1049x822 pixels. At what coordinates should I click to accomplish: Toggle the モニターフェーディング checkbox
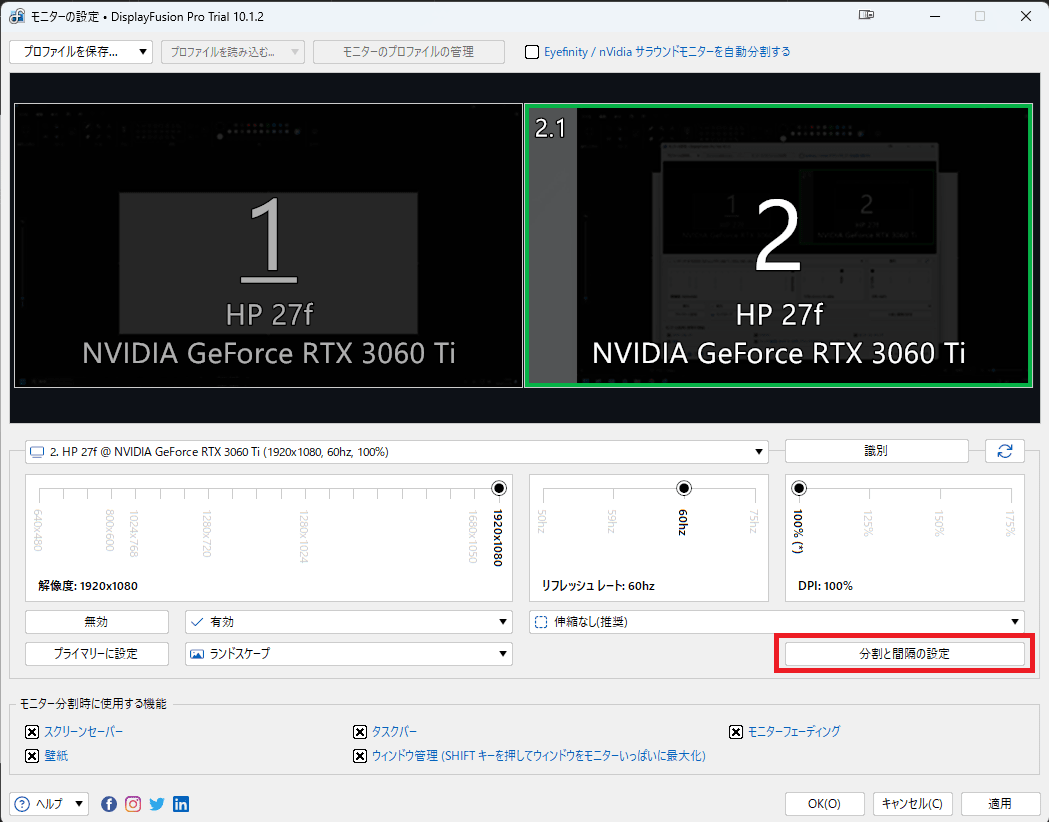736,732
